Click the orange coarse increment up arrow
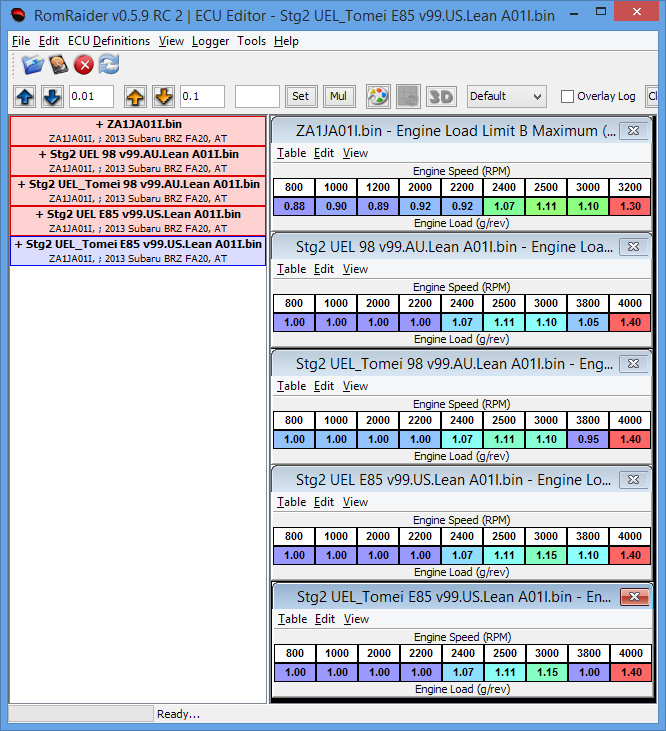Screen dimensions: 666x731 135,97
